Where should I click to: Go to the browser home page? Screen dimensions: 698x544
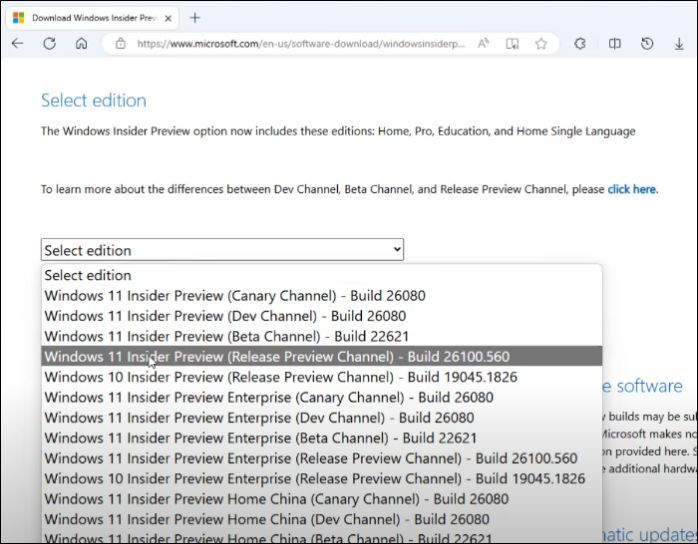point(81,44)
